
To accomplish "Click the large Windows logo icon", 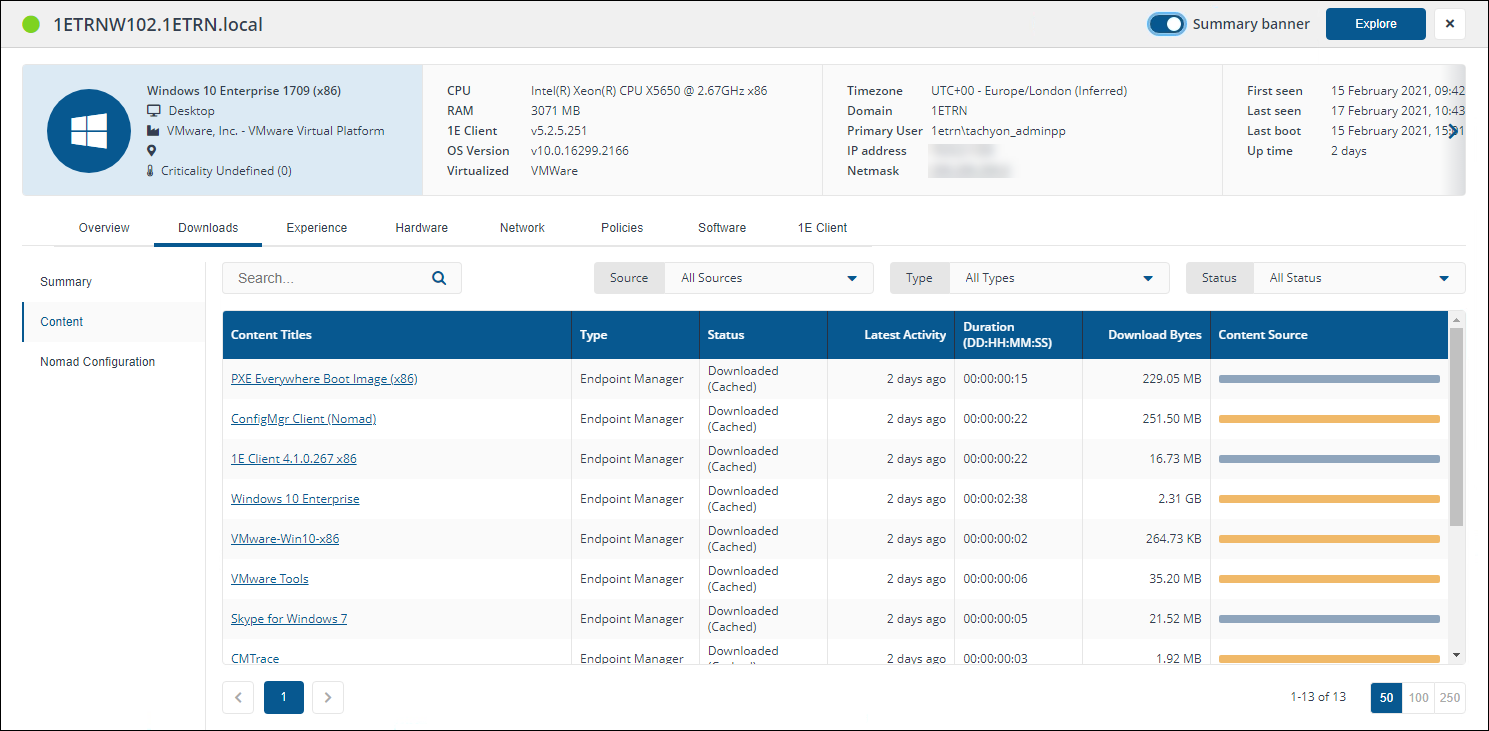I will [x=89, y=130].
